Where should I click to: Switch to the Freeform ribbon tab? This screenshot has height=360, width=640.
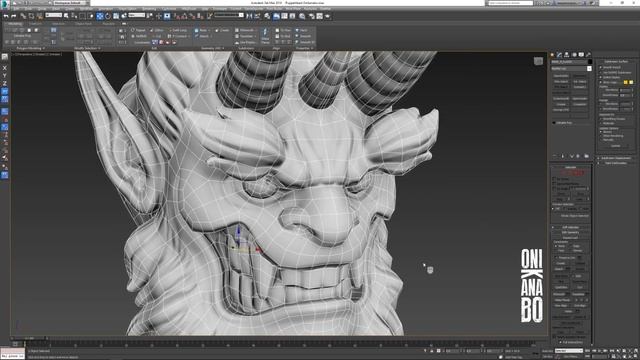pos(35,24)
